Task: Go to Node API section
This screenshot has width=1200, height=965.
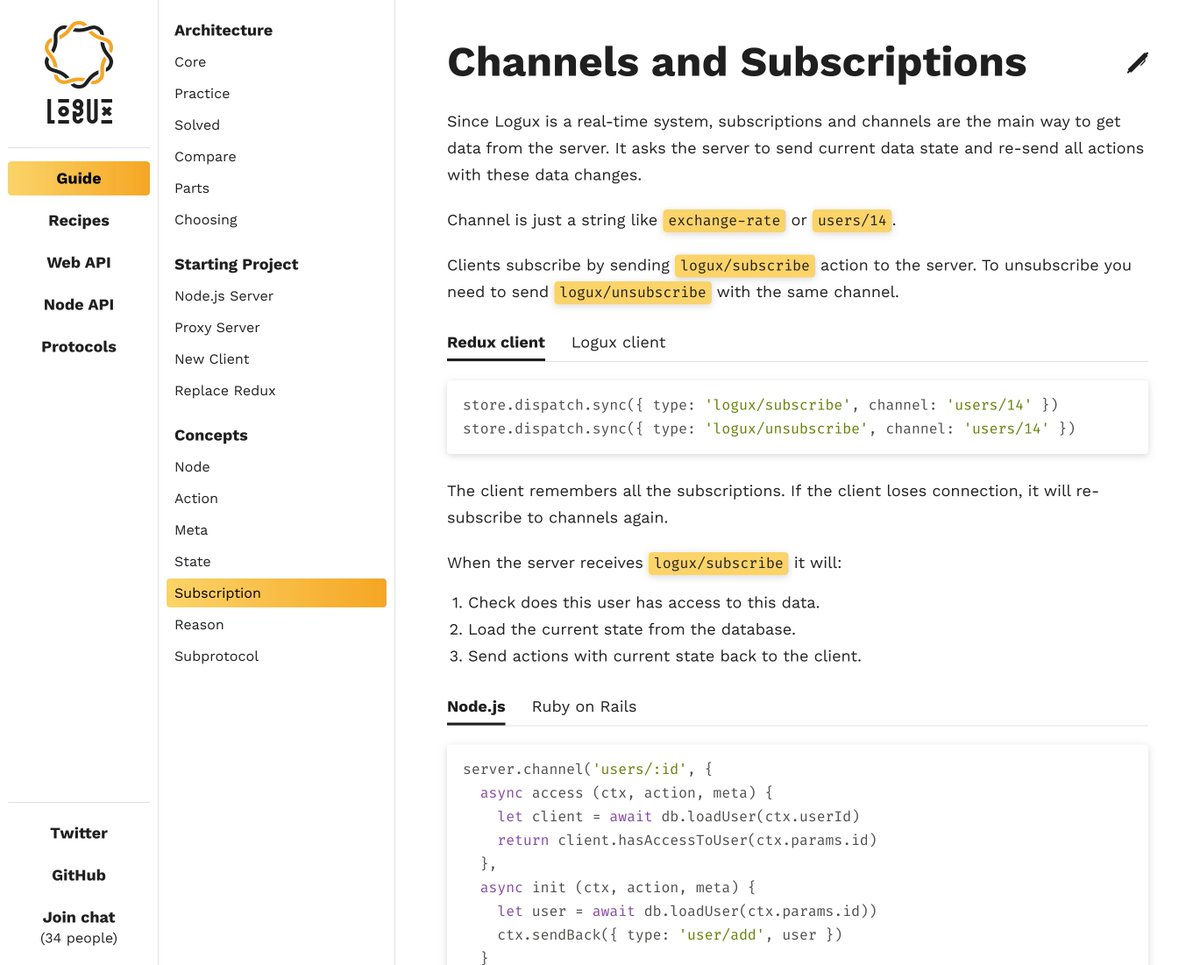Action: (79, 304)
